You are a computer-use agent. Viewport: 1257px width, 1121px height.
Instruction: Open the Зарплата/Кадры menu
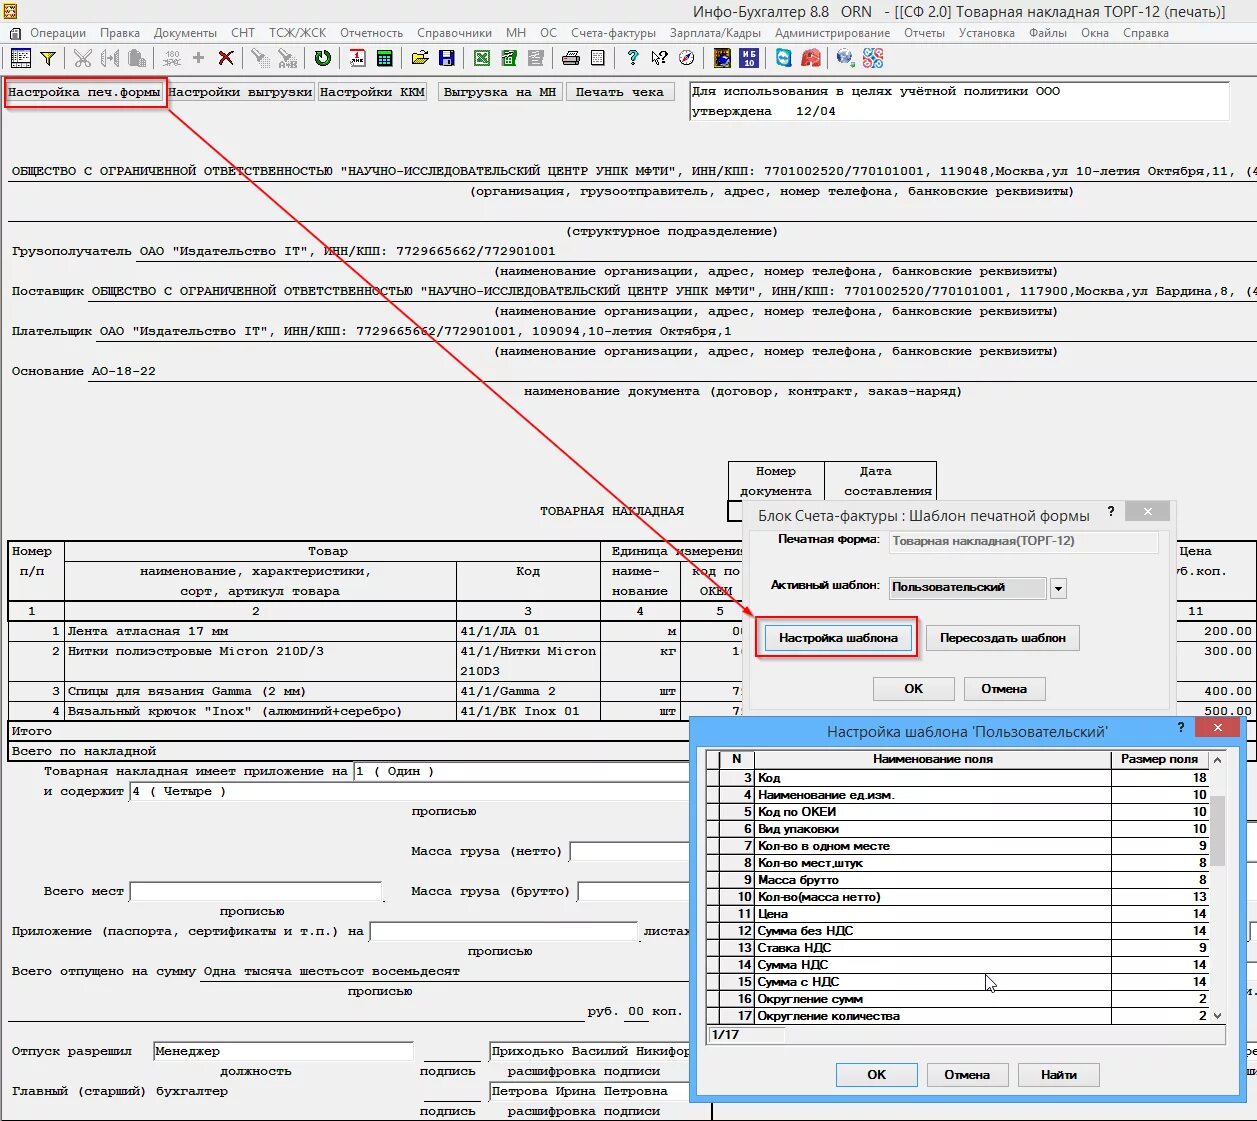click(x=715, y=33)
